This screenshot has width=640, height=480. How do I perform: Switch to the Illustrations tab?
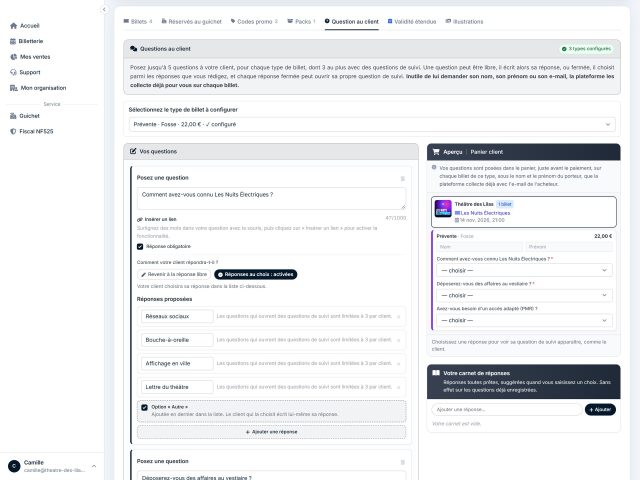[x=464, y=22]
